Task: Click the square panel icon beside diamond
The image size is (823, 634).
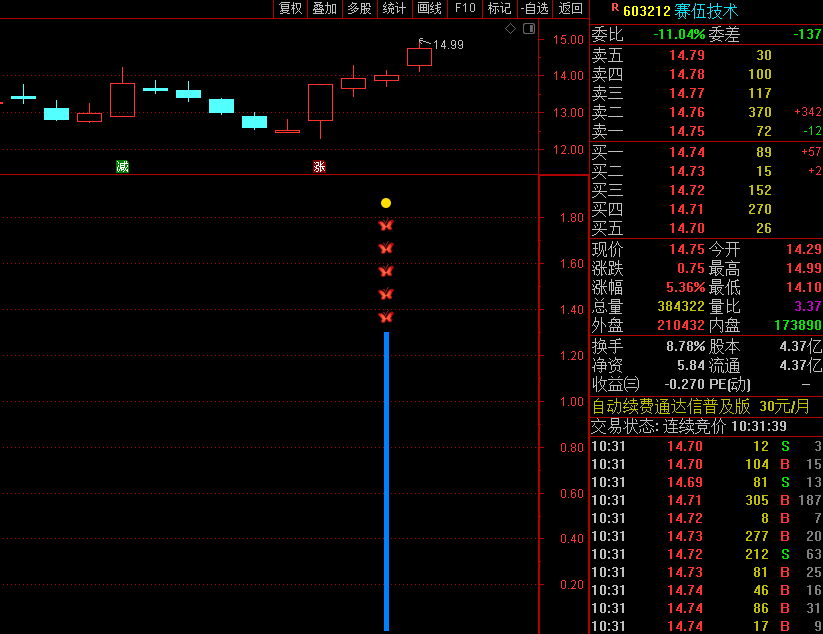Action: pos(526,29)
